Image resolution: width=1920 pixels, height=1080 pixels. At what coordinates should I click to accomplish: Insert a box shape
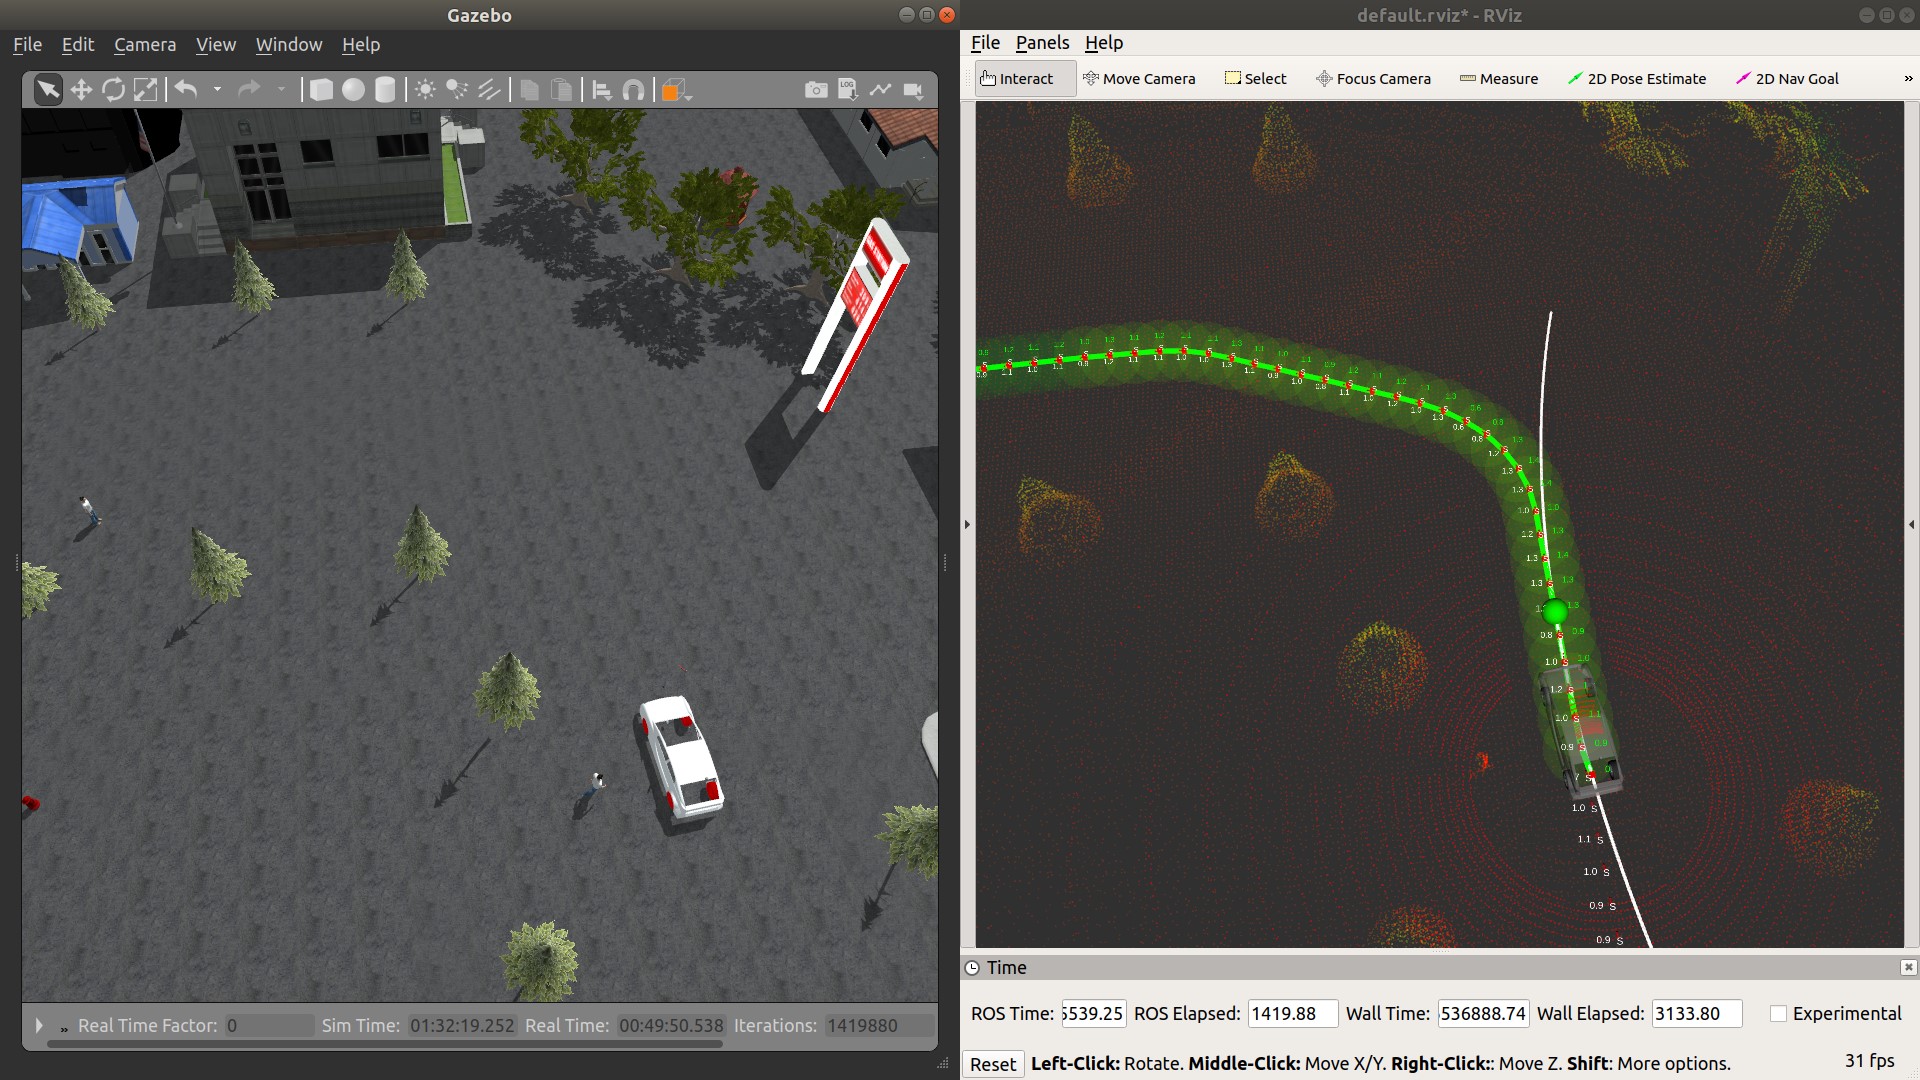pos(321,90)
